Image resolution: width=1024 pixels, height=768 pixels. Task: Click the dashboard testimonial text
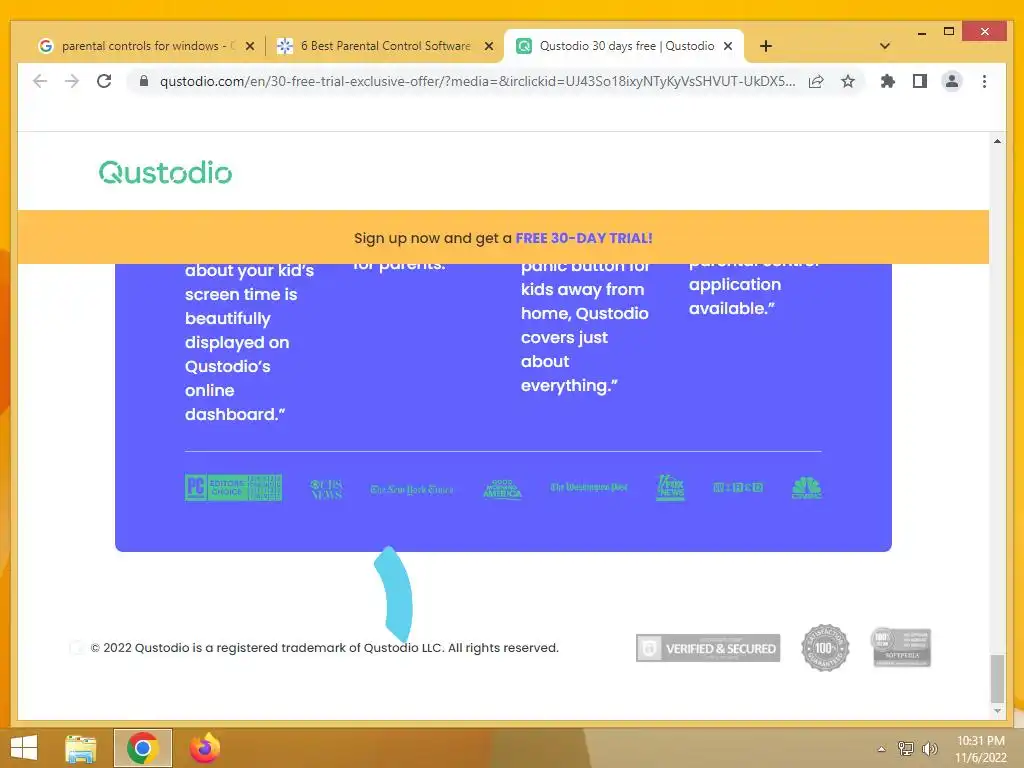click(x=249, y=342)
